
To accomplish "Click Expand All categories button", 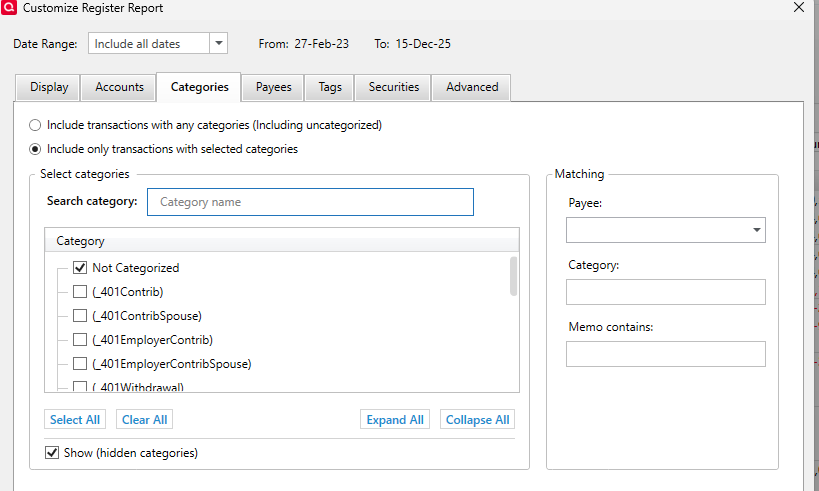I will pos(395,420).
